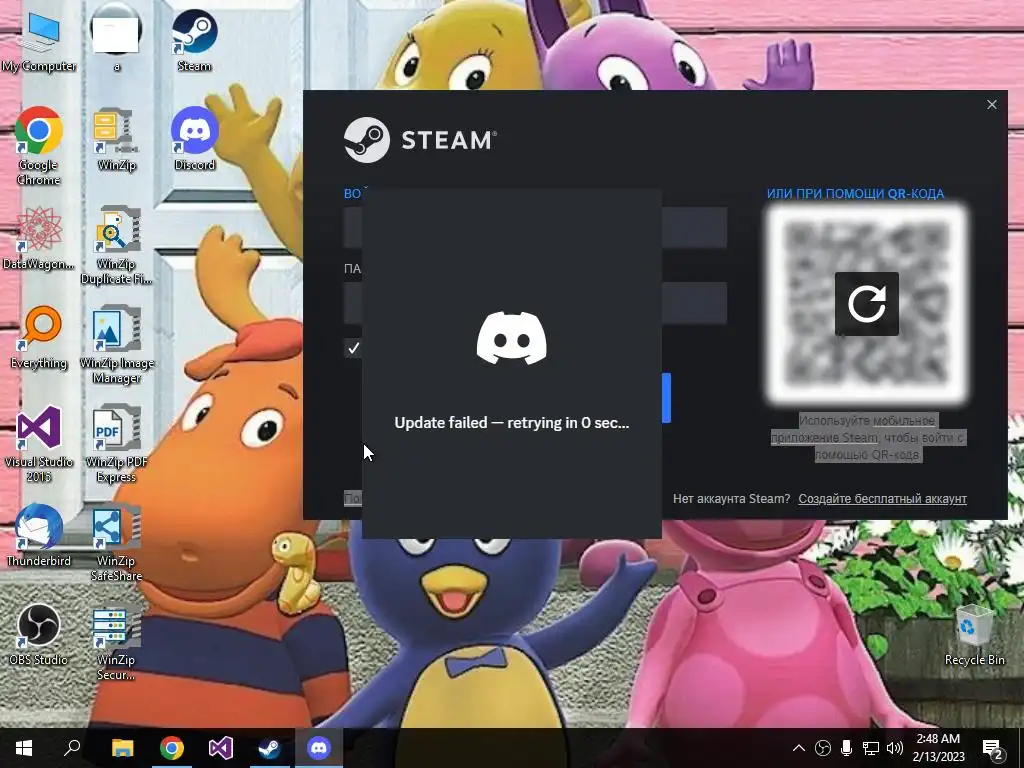Click 'Update failed — retrying' message
This screenshot has width=1024, height=768.
pos(511,423)
